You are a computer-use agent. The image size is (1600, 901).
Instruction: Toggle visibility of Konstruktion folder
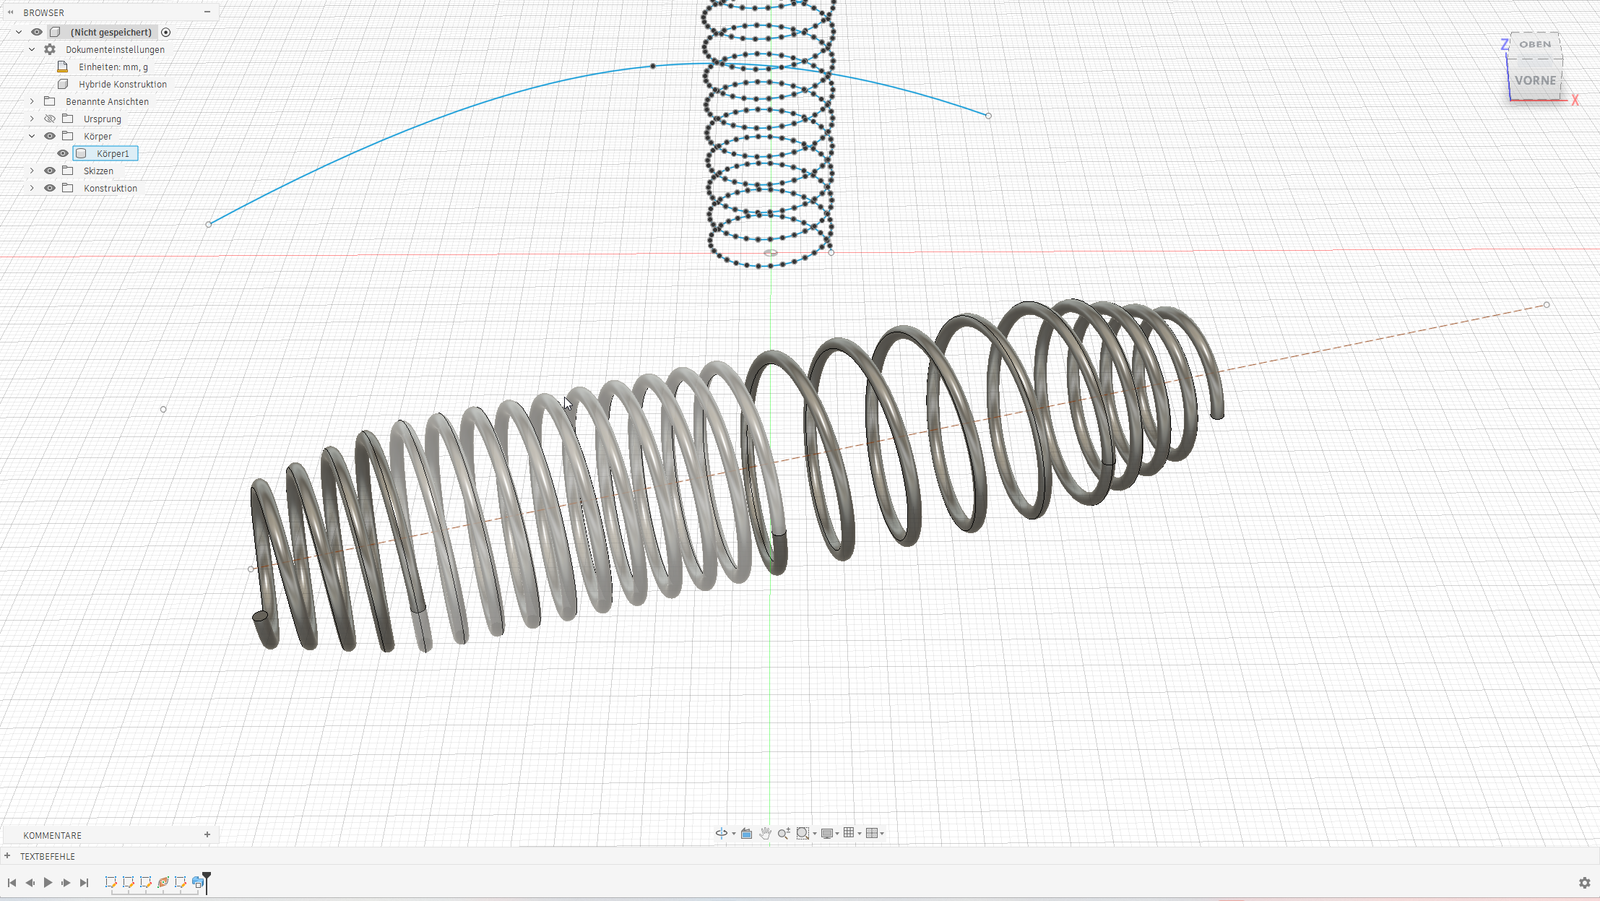point(50,188)
